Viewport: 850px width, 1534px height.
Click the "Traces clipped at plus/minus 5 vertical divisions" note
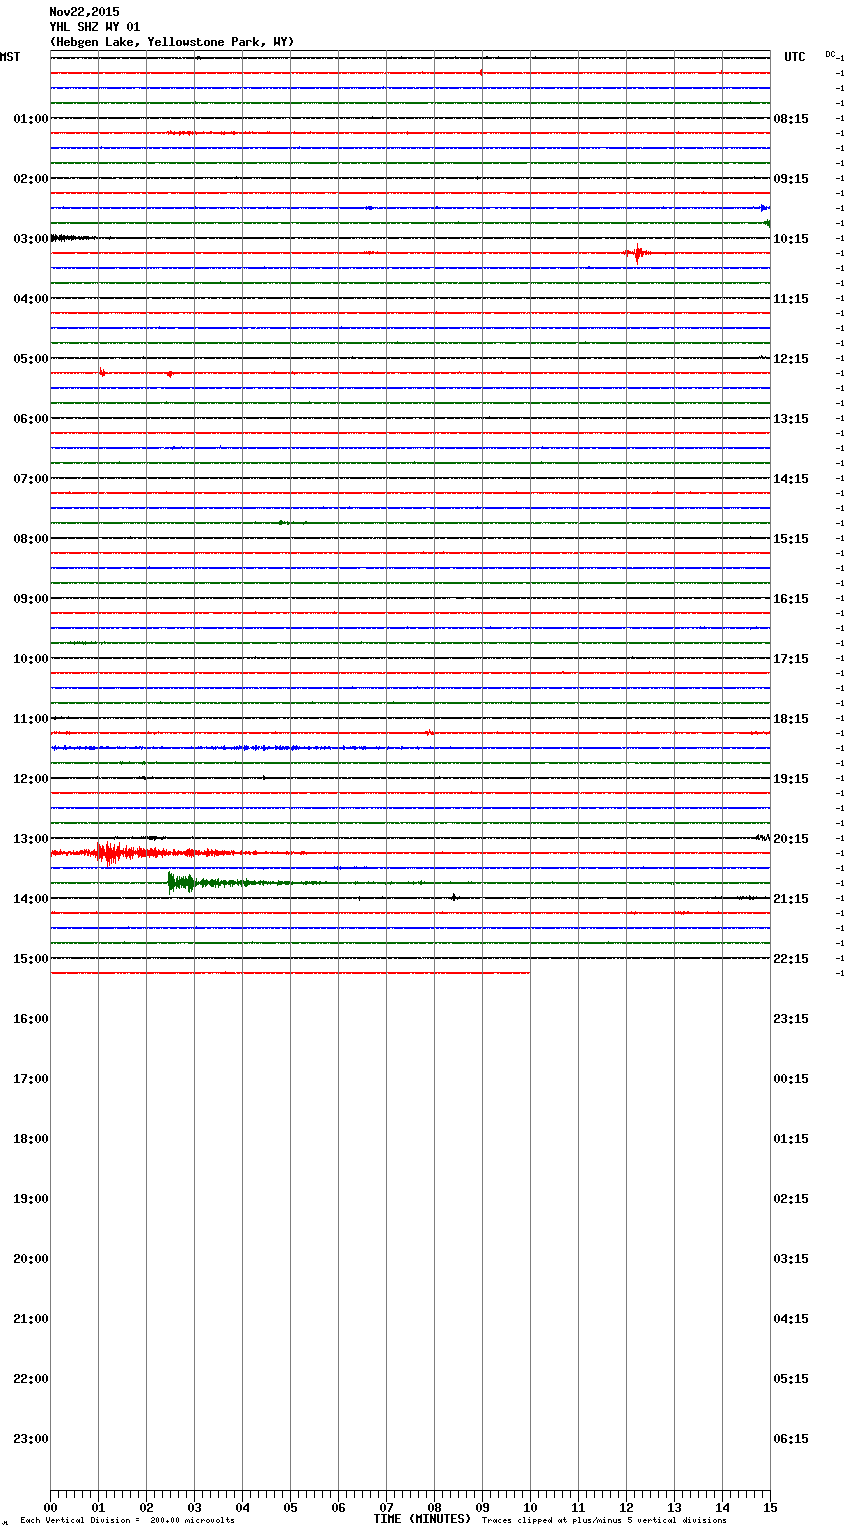(604, 1521)
